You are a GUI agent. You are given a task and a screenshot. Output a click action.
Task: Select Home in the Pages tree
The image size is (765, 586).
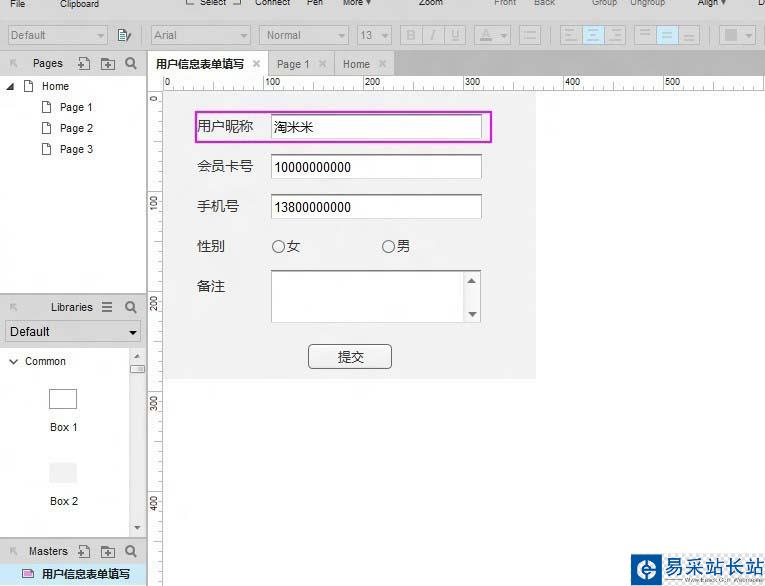click(55, 86)
